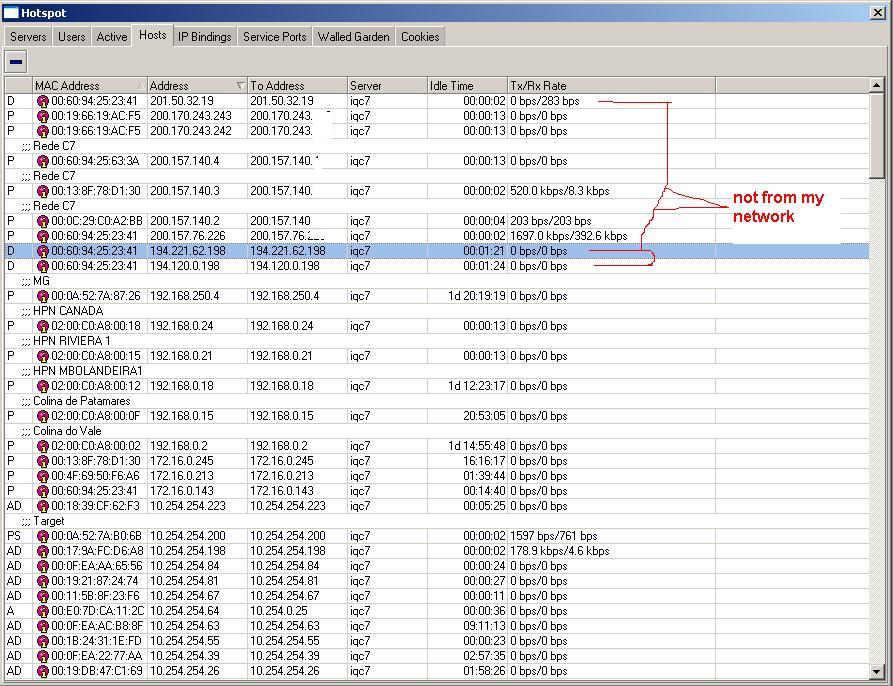Click host icon for address 172.16.0.213
Image resolution: width=893 pixels, height=686 pixels.
point(43,476)
